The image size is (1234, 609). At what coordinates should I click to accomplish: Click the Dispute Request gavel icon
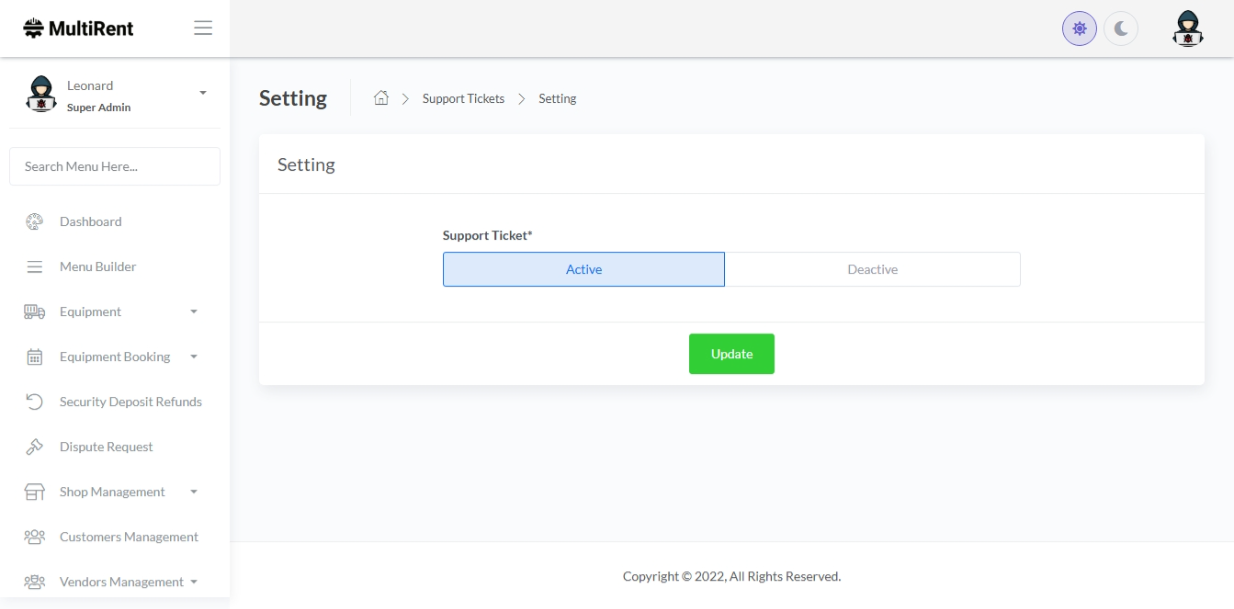click(x=34, y=447)
